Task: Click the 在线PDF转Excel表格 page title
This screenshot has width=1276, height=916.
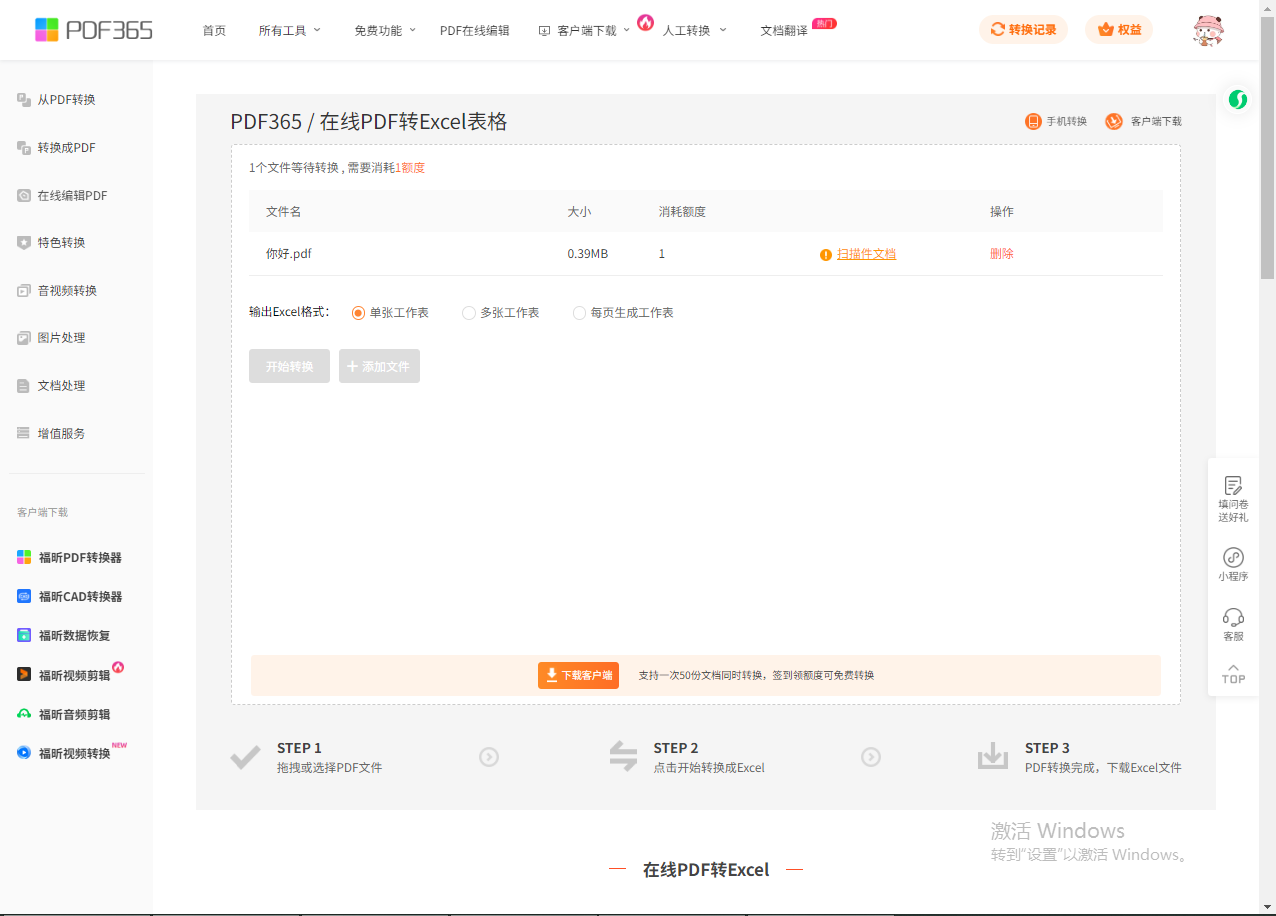Action: click(x=413, y=122)
